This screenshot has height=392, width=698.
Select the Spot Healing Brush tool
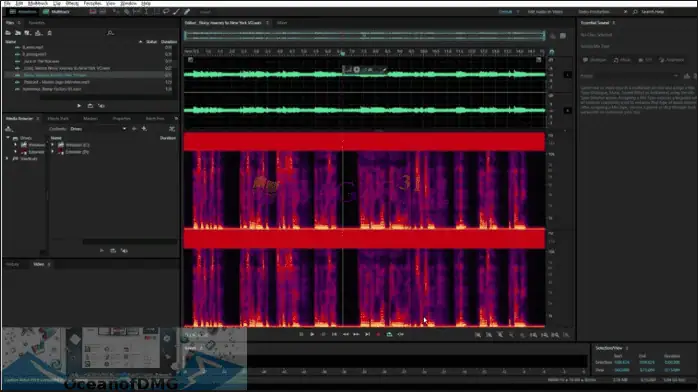tap(187, 12)
